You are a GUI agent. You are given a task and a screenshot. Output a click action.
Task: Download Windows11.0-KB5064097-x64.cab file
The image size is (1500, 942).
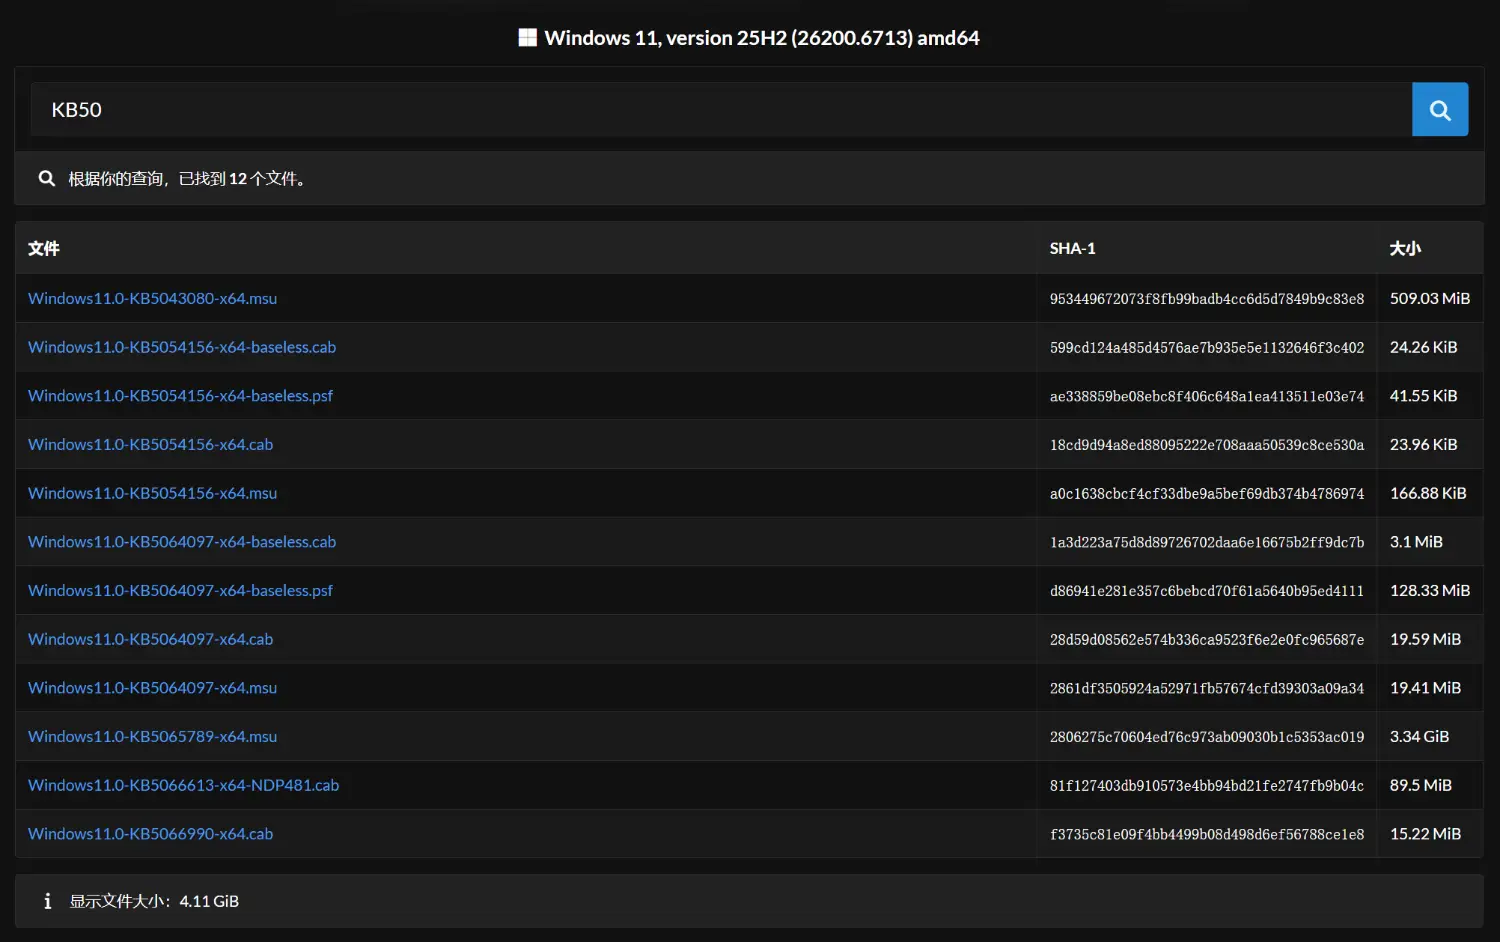coord(150,639)
